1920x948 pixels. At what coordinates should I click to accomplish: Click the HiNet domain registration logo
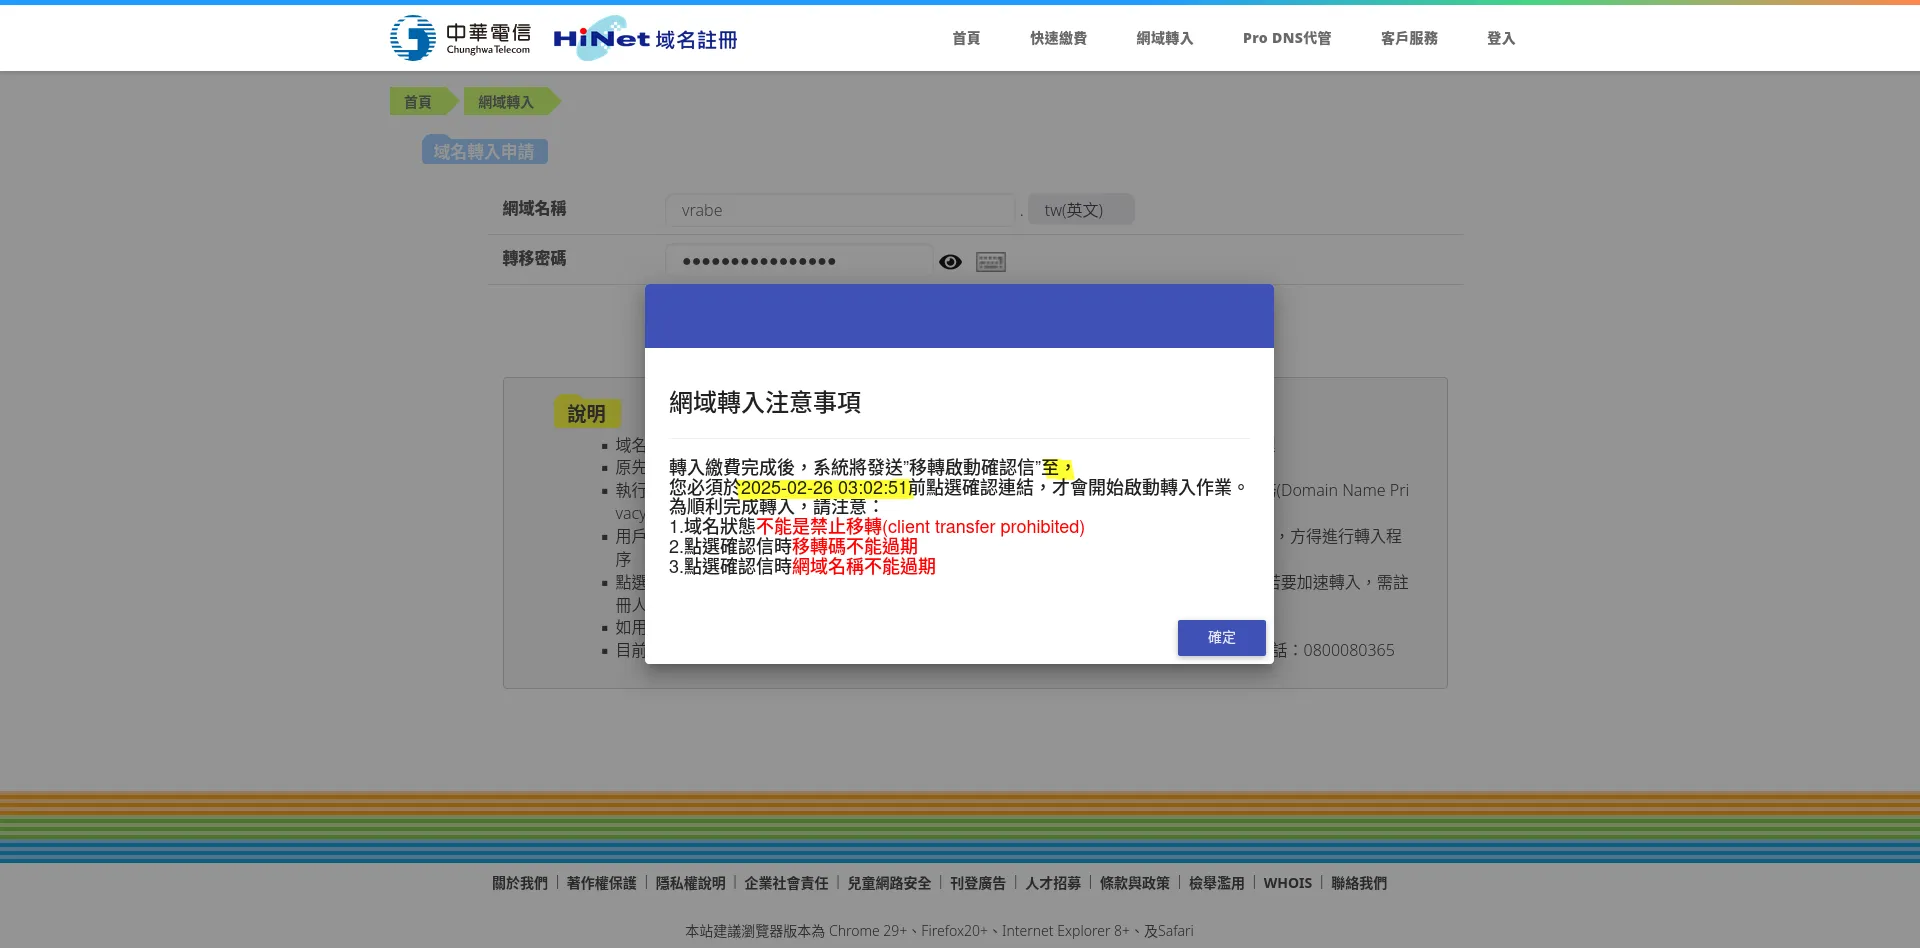point(645,39)
